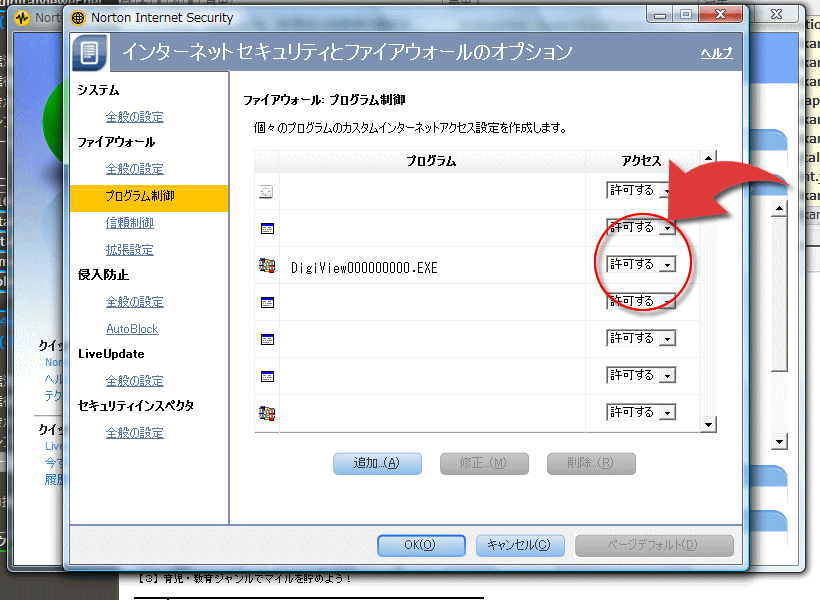Click the DigiView000000000.EXE program icon
The width and height of the screenshot is (820, 600).
267,266
